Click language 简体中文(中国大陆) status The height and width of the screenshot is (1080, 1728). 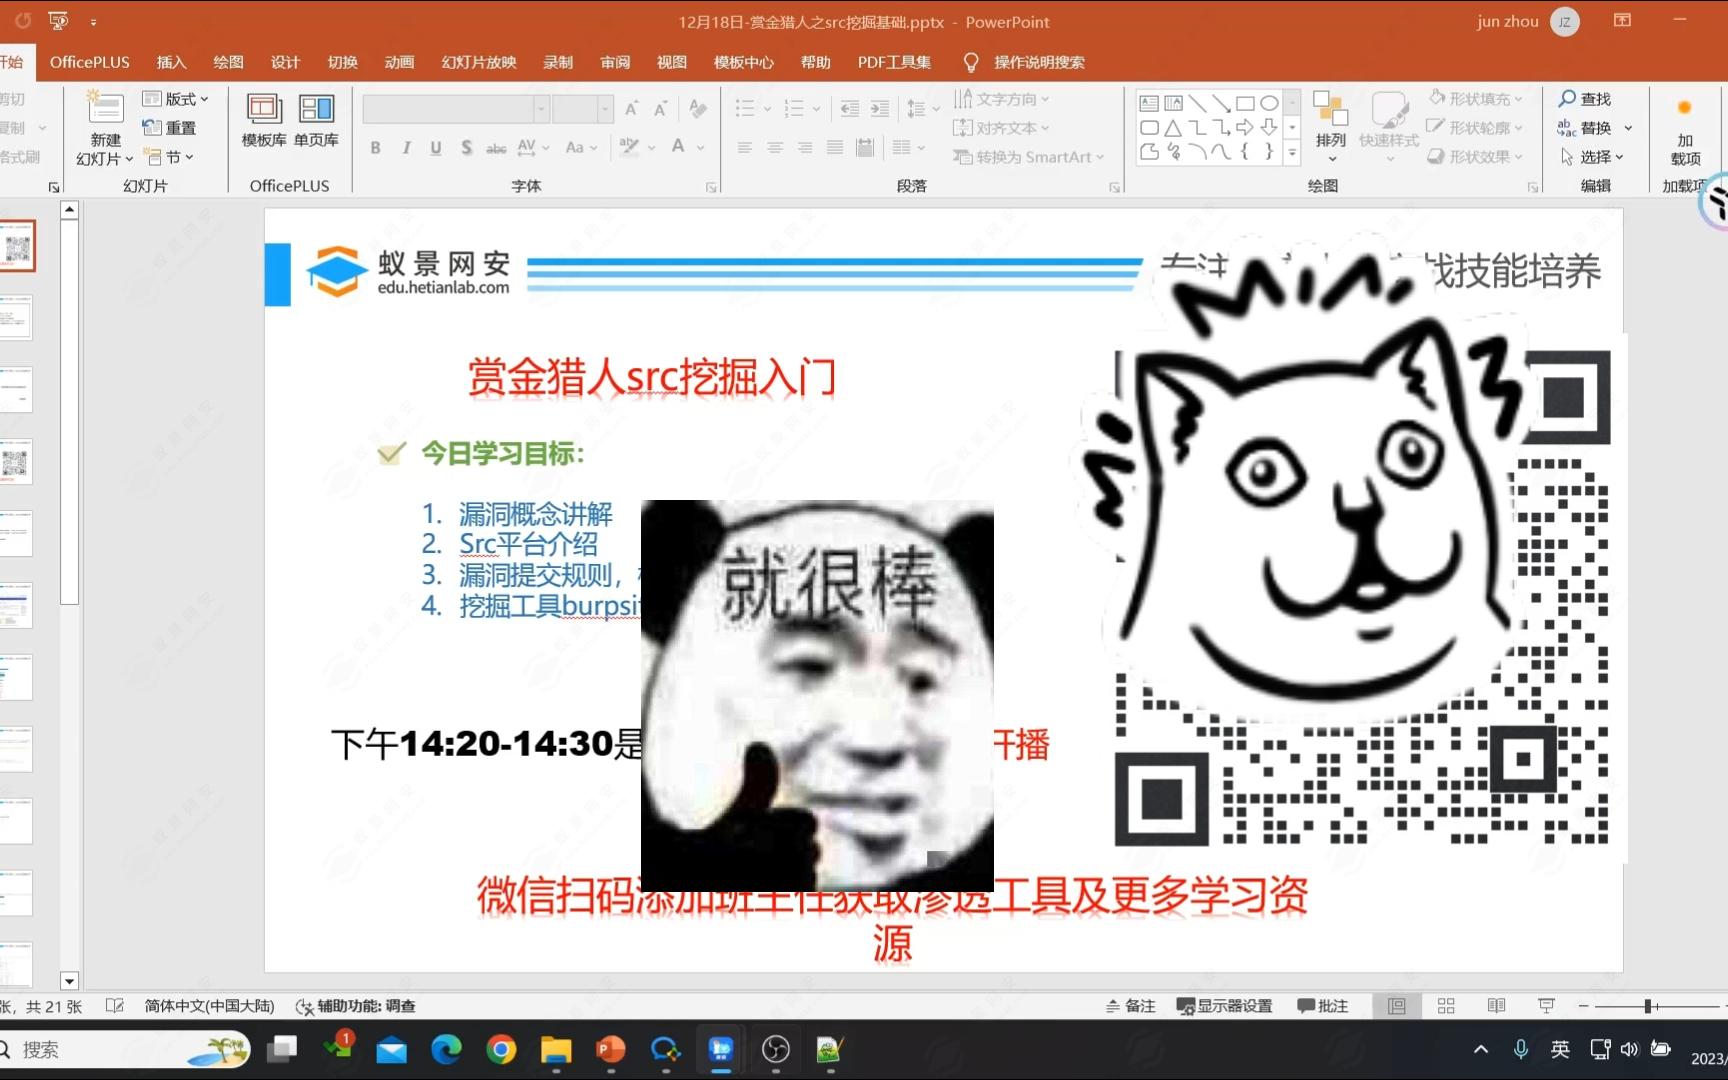click(x=209, y=1006)
